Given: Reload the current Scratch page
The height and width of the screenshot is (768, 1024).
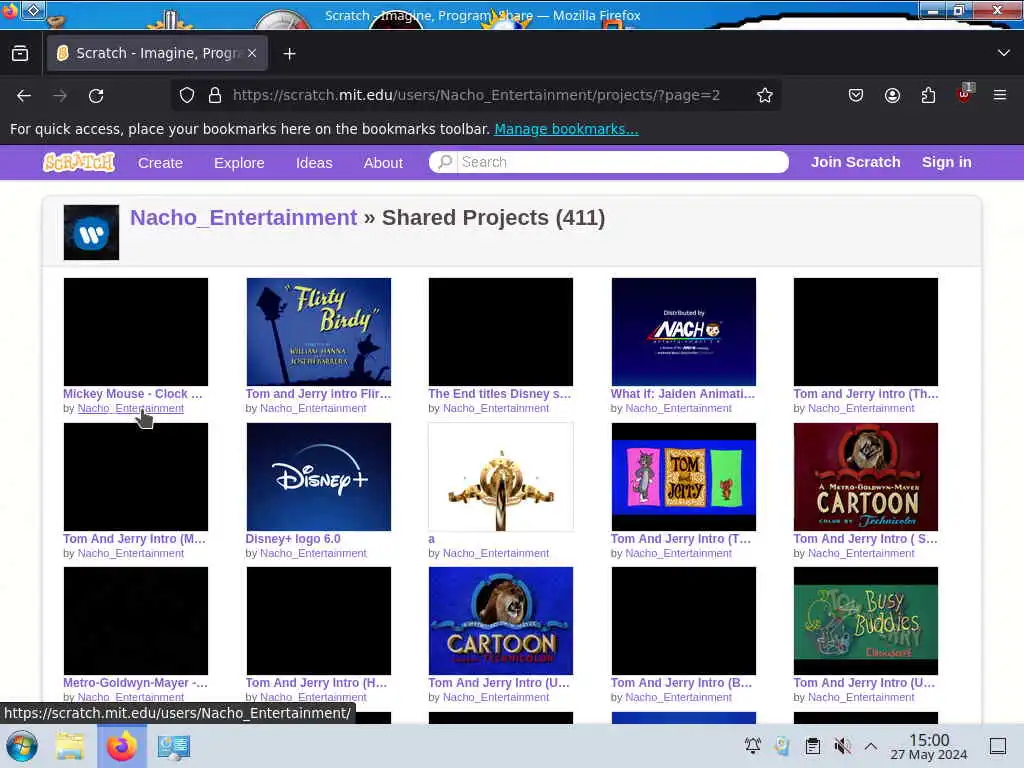Looking at the screenshot, I should coord(96,95).
